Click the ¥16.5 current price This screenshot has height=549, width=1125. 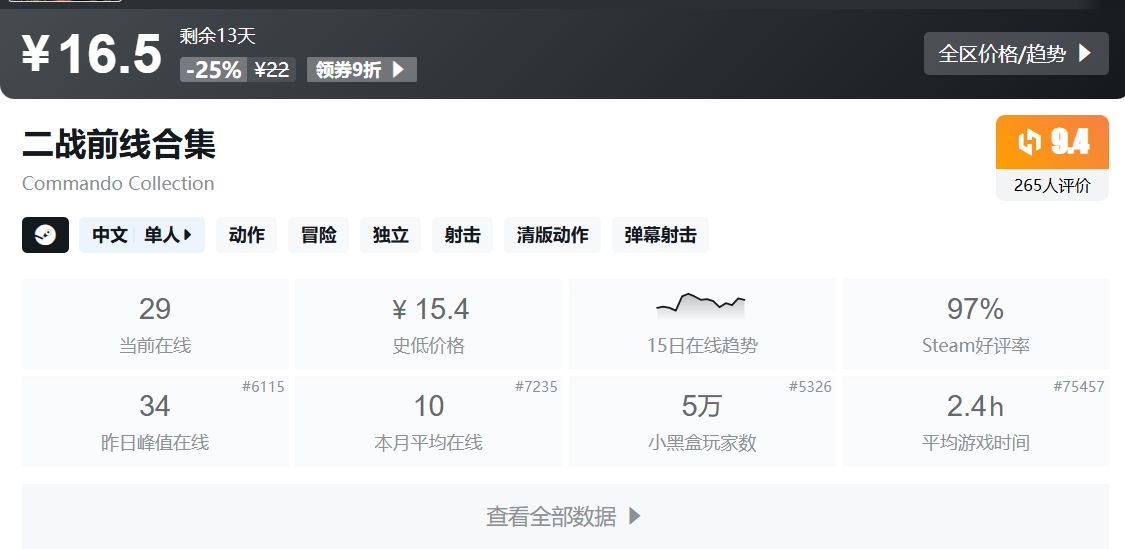92,54
